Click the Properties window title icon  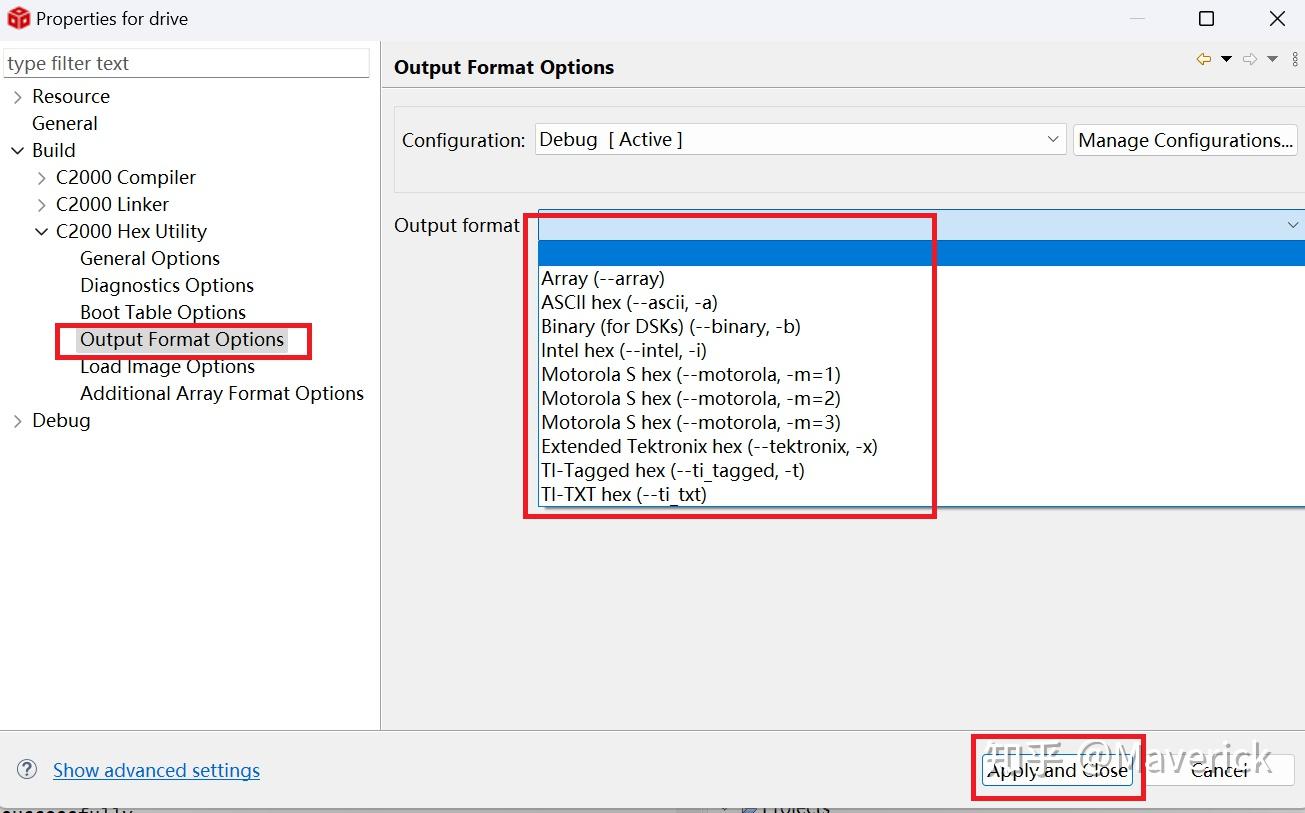(18, 18)
